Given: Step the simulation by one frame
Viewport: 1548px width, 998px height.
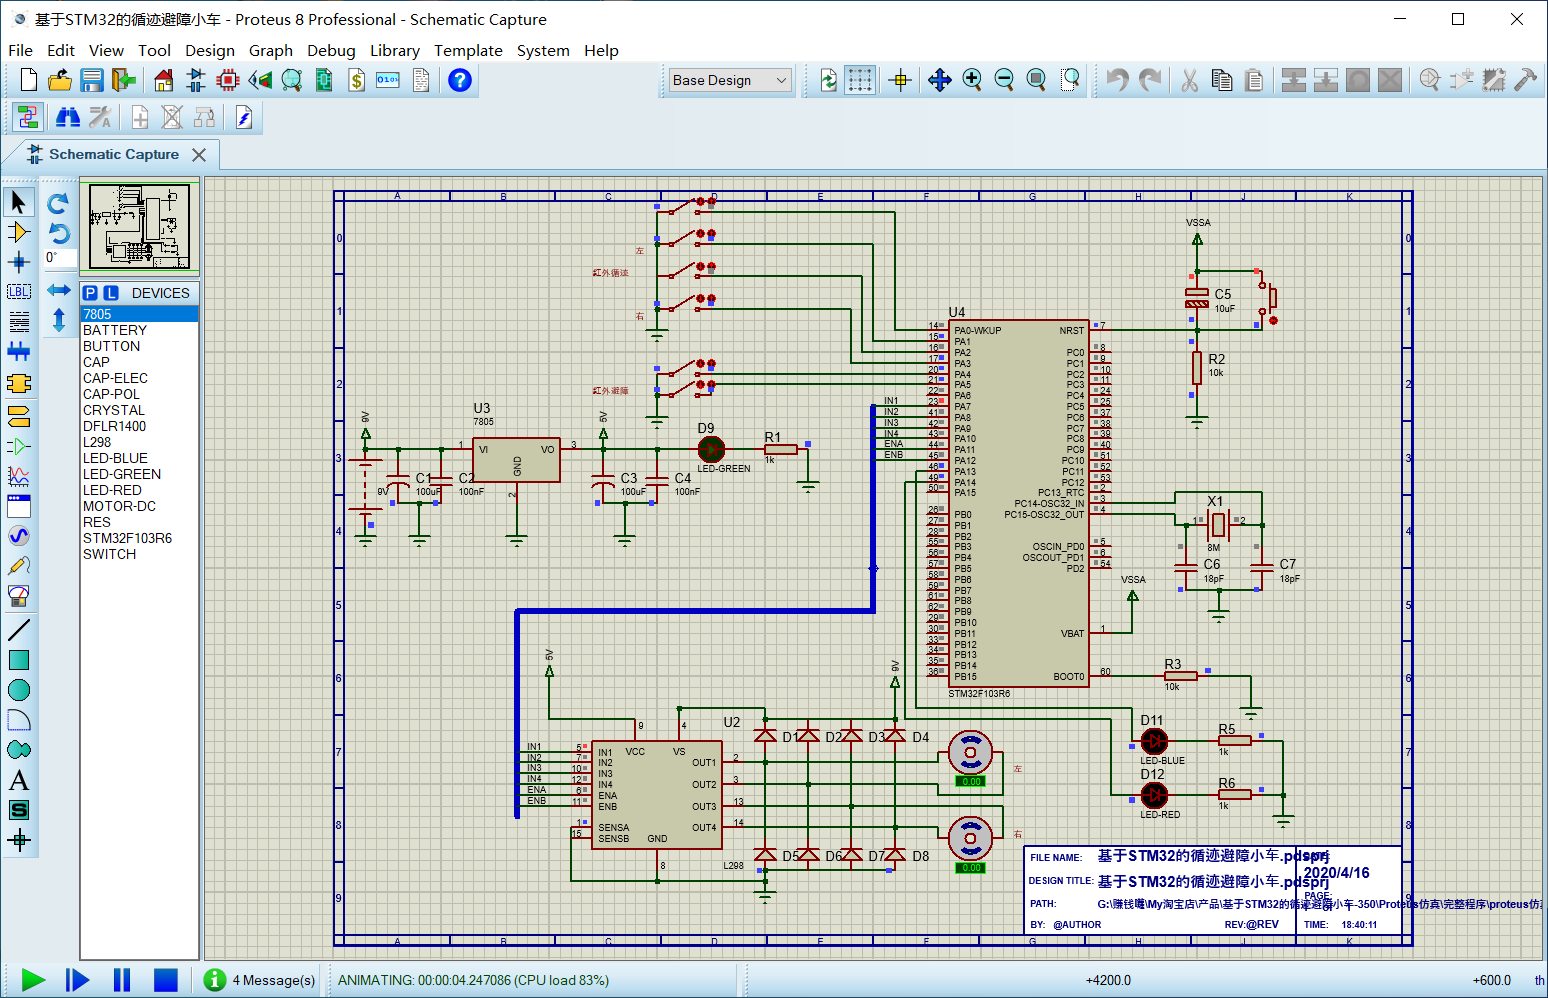Looking at the screenshot, I should (x=77, y=980).
